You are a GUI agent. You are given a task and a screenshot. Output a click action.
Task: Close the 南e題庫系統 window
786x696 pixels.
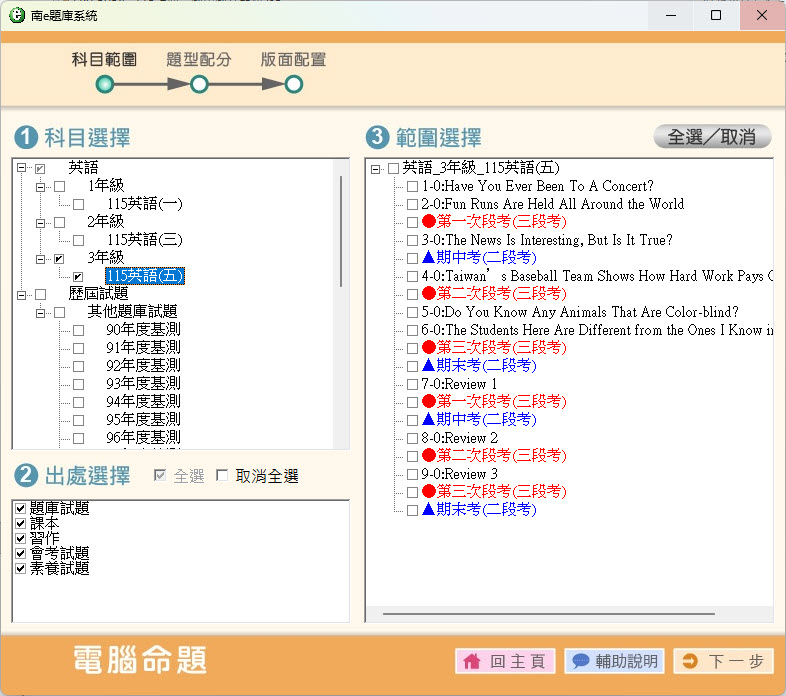tap(762, 16)
